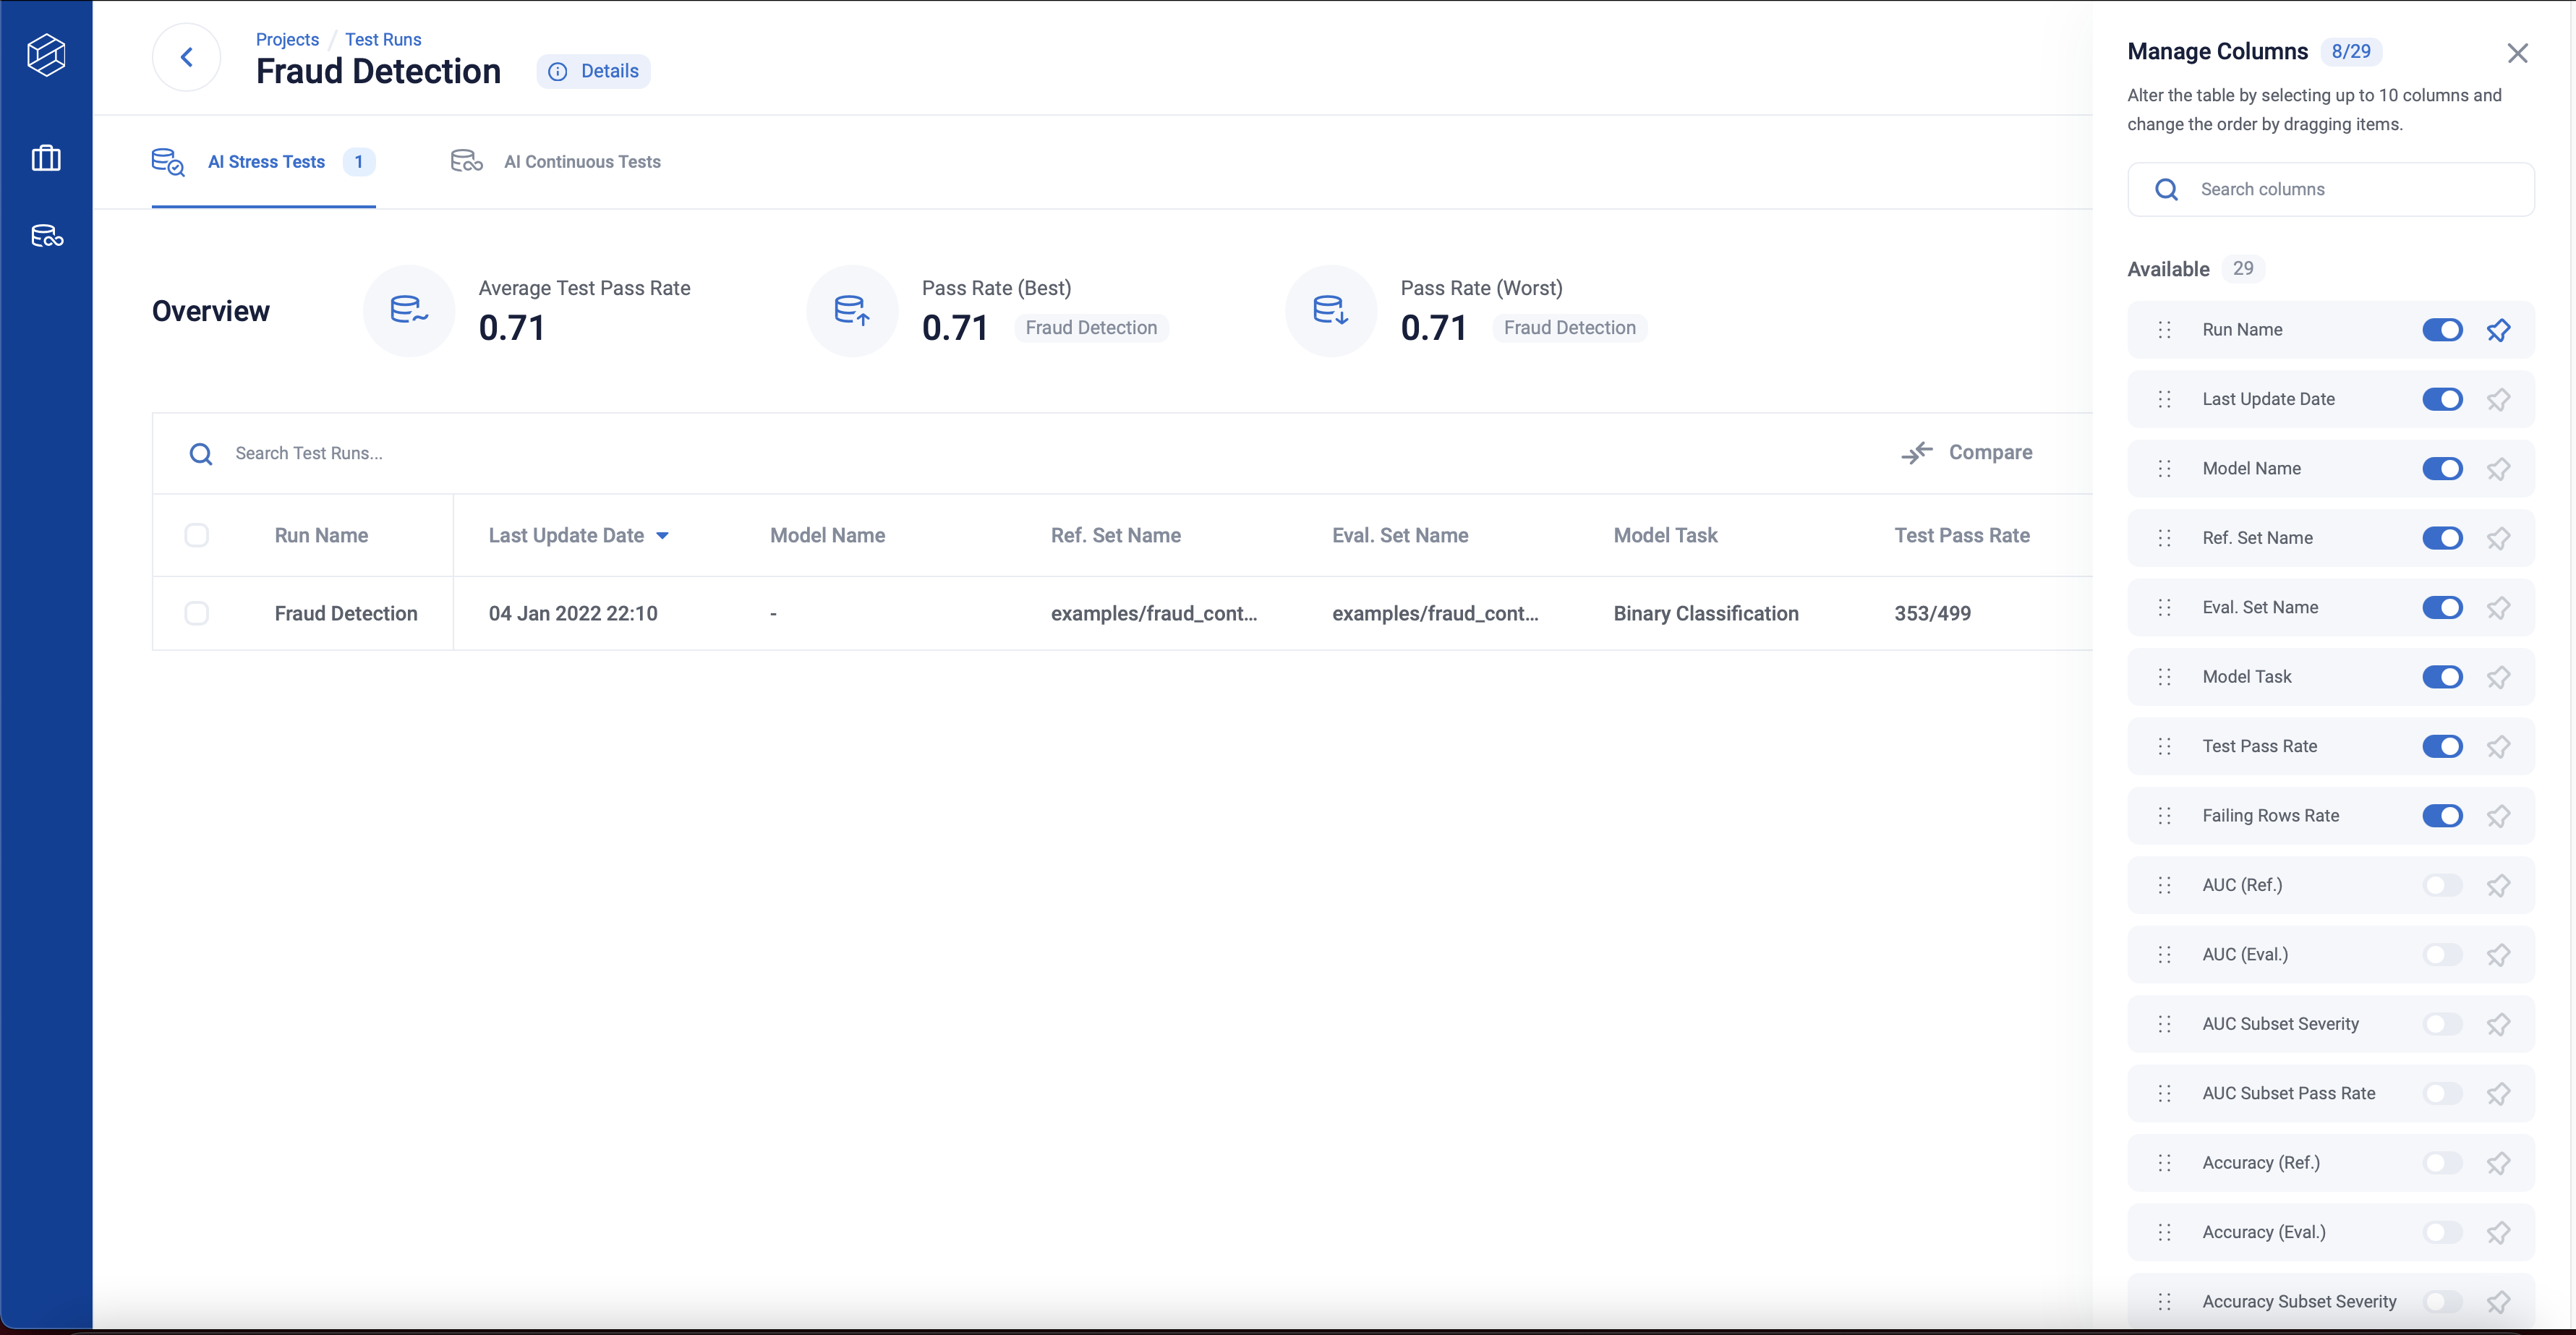This screenshot has height=1335, width=2576.
Task: Pin the Model Task column
Action: [x=2498, y=677]
